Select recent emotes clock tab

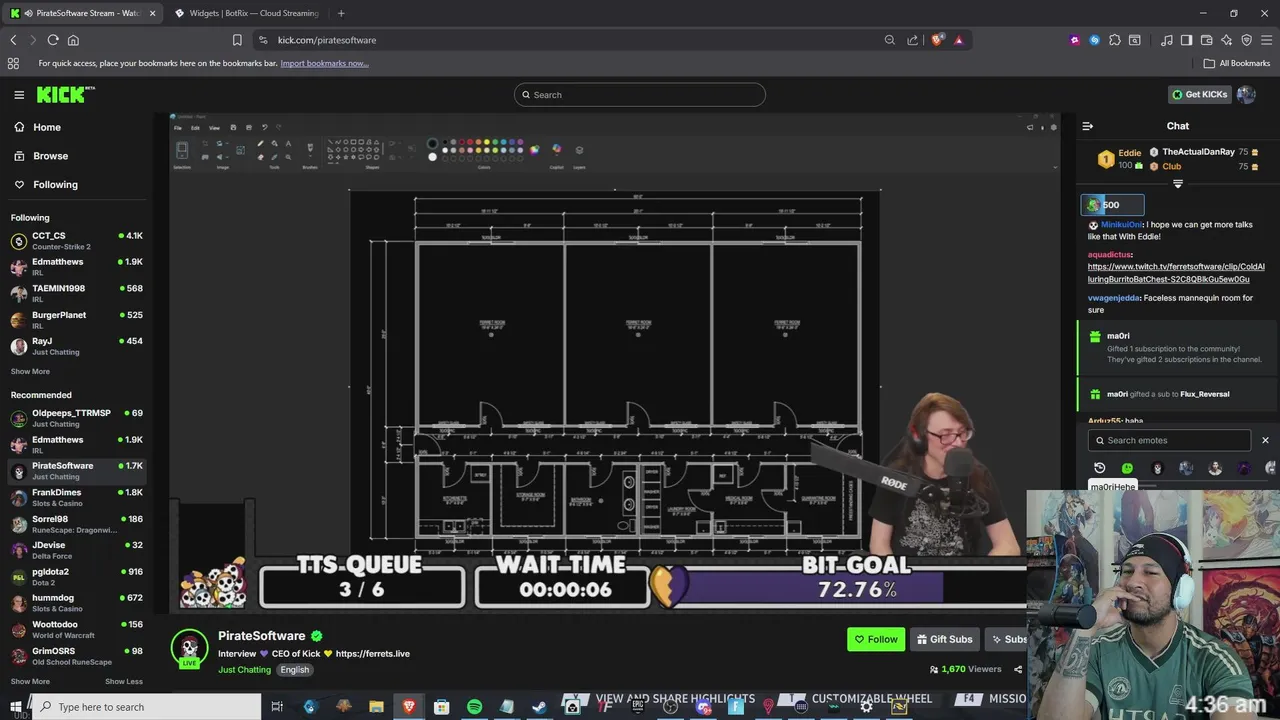tap(1100, 468)
